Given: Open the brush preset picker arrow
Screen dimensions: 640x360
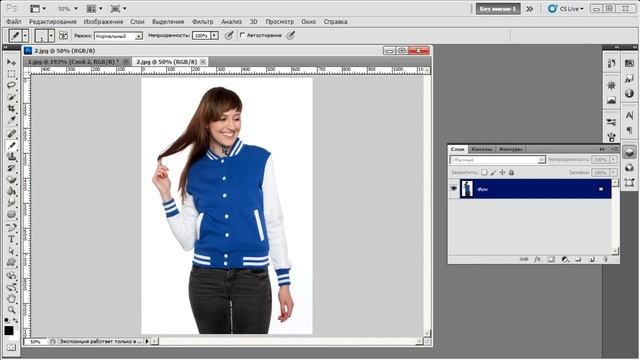Looking at the screenshot, I should click(x=51, y=36).
